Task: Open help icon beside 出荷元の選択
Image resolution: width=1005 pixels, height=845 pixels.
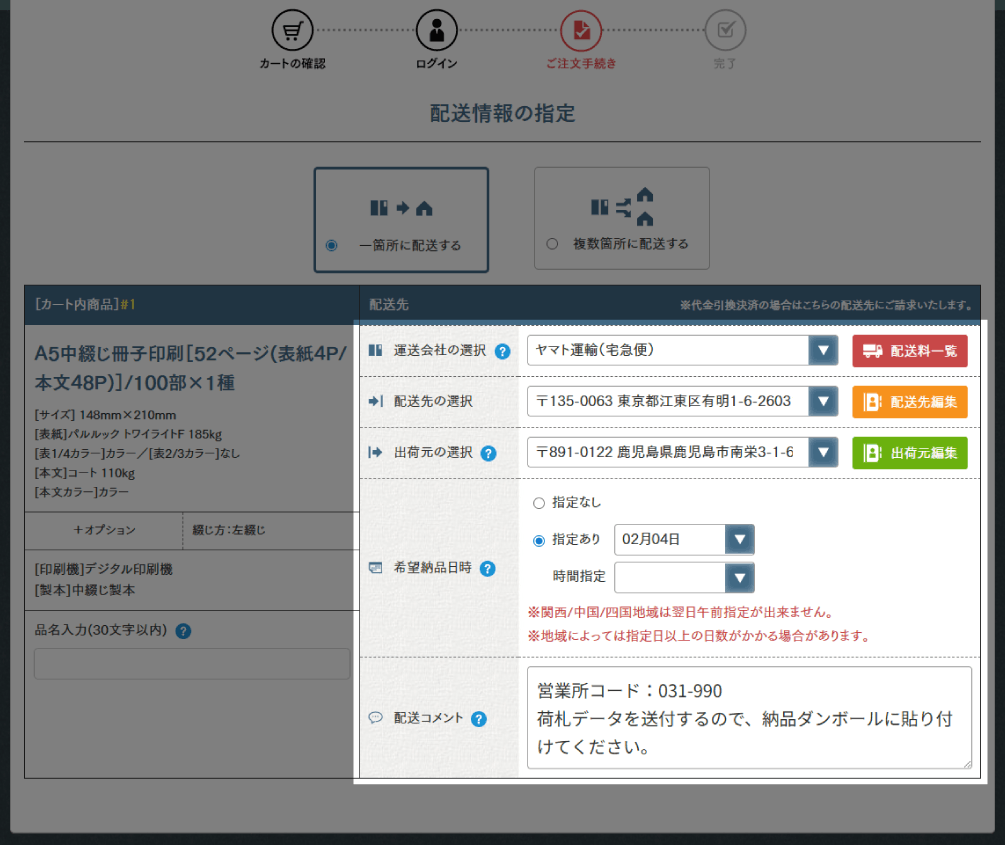Action: click(488, 453)
